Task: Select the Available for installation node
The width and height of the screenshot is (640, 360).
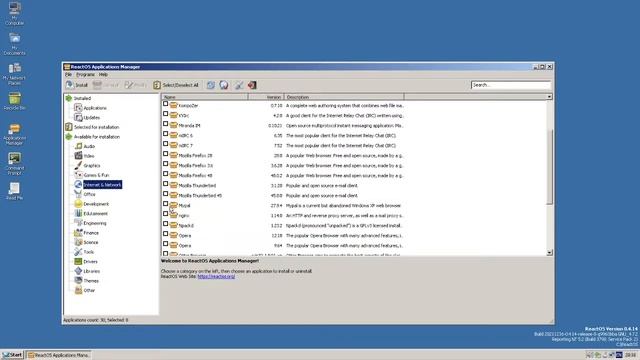Action: [97, 137]
